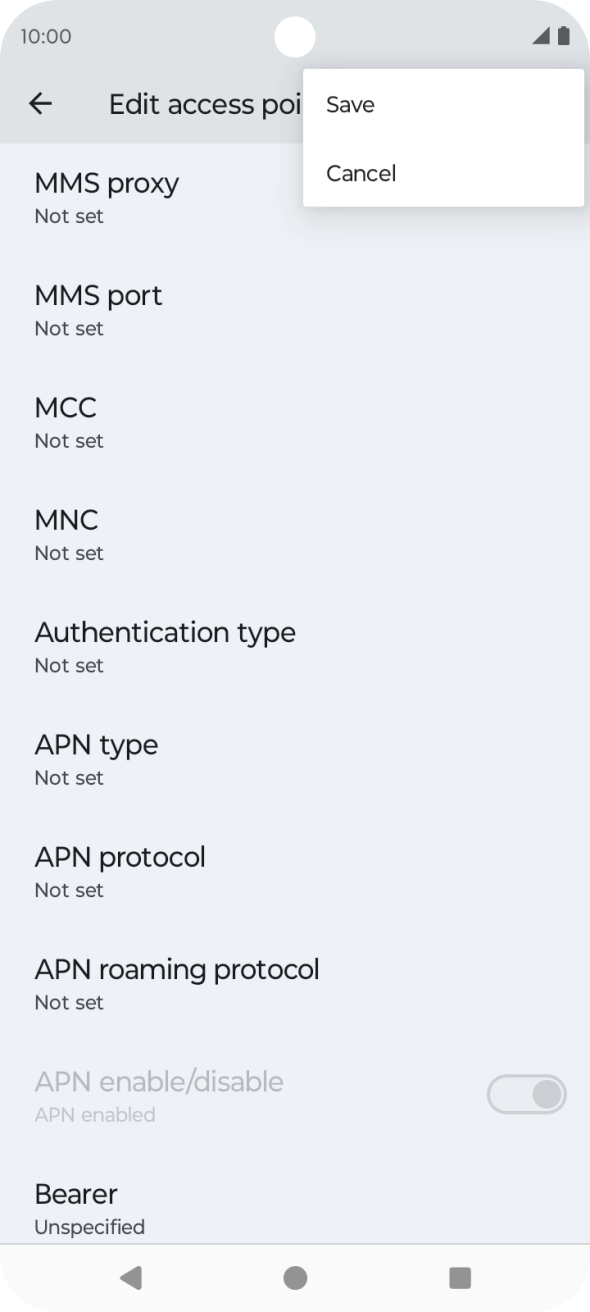Tap the Android home circle button
Viewport: 590px width, 1312px height.
(x=295, y=1277)
